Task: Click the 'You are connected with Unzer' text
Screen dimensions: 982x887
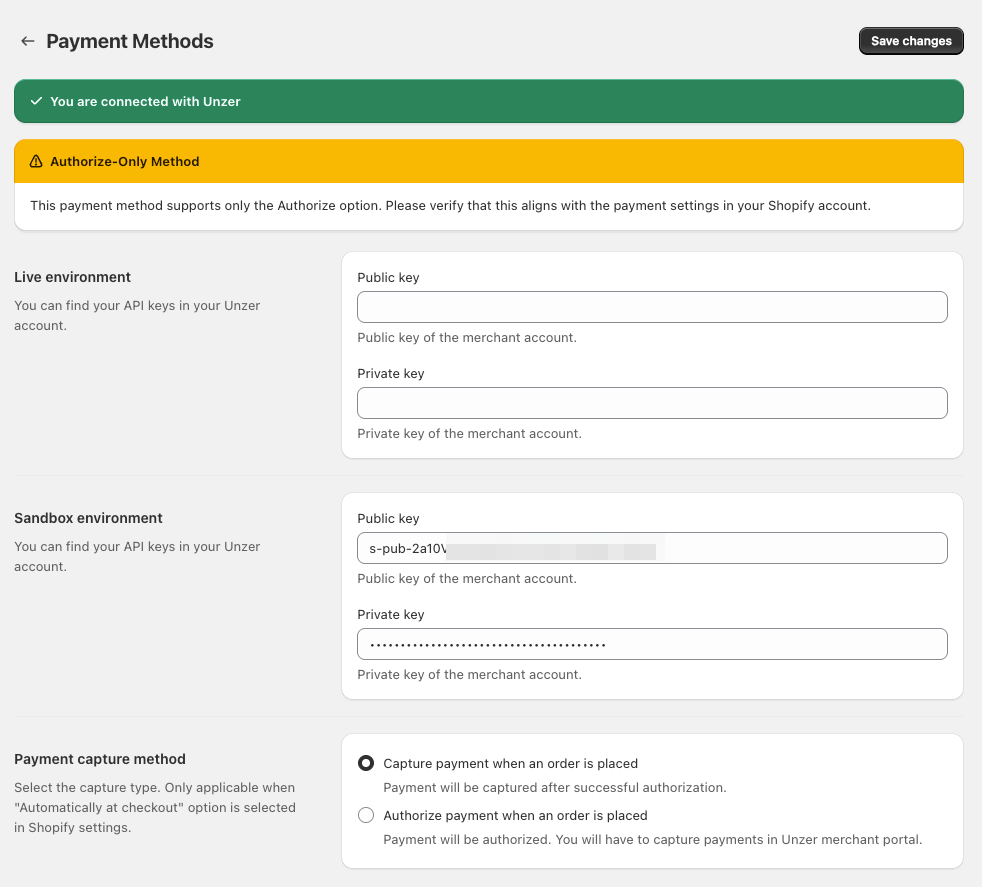Action: (145, 101)
